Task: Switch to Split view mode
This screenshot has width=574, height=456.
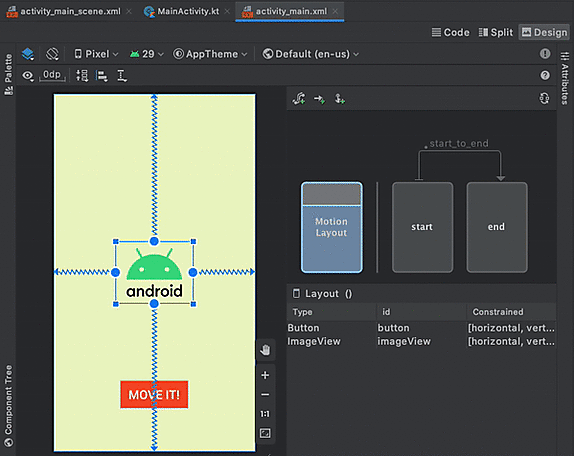Action: [496, 33]
